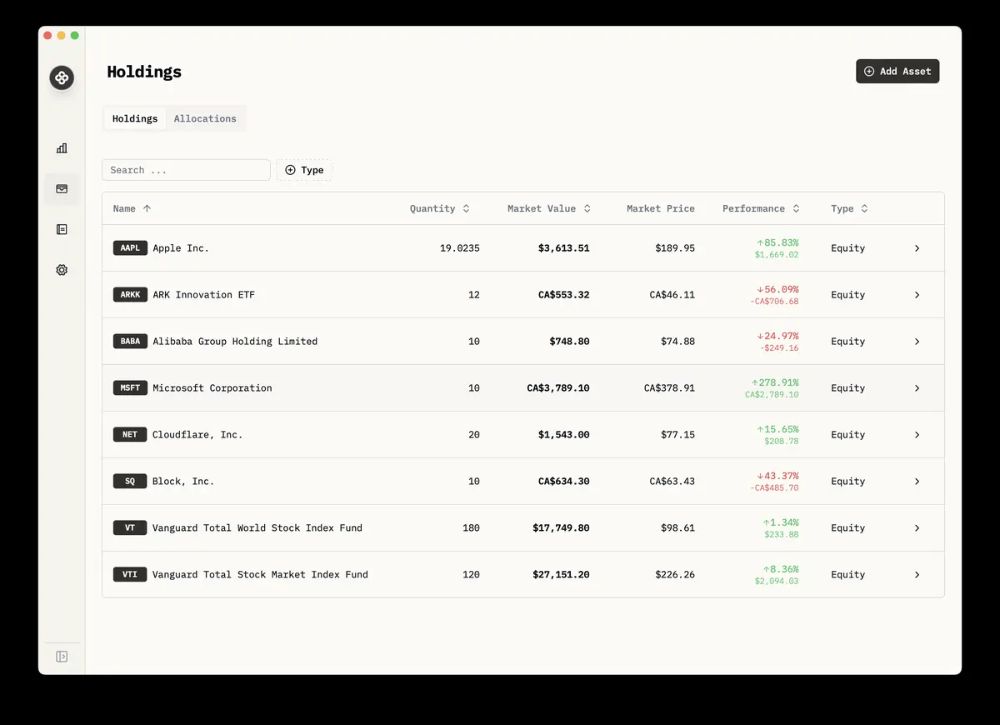Open Alibaba Group Holding Limited entry
This screenshot has width=1000, height=725.
coord(235,342)
